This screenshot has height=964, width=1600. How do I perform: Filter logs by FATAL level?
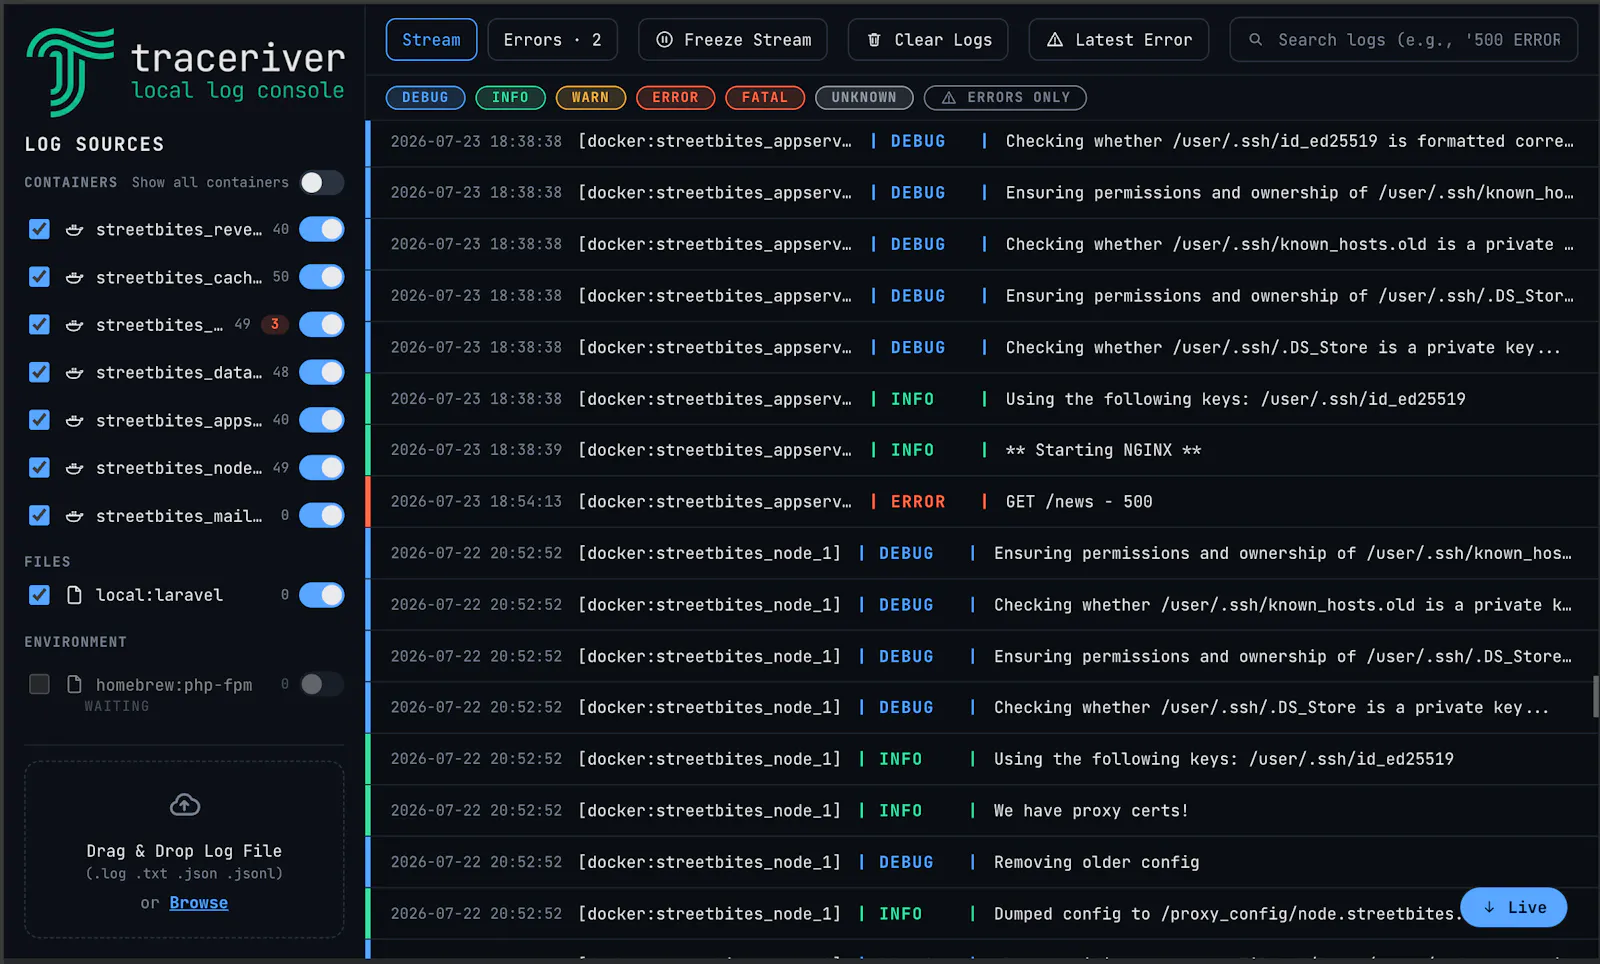point(765,98)
